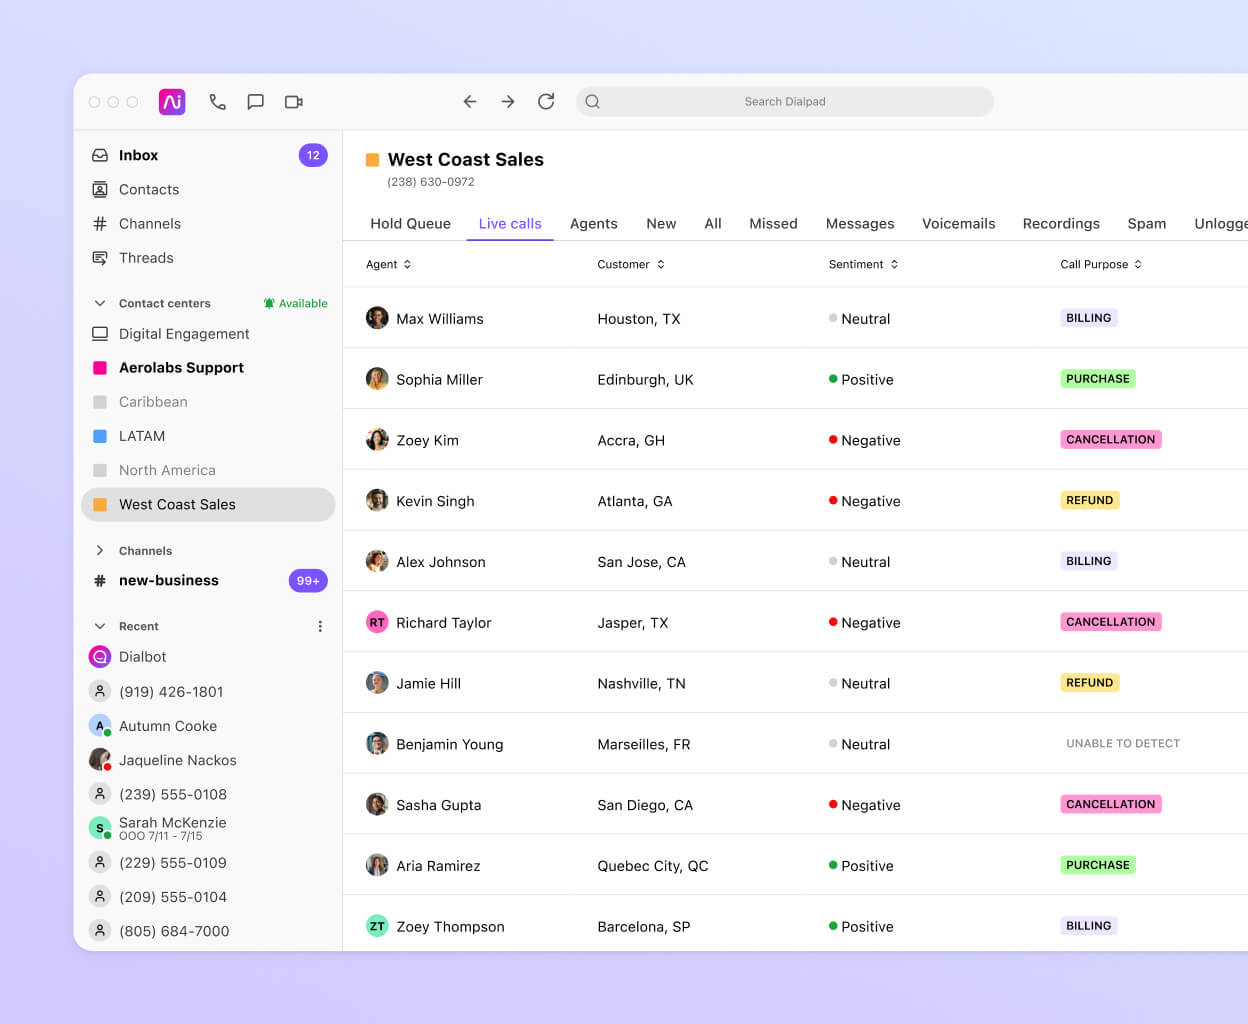The height and width of the screenshot is (1024, 1248).
Task: Open Dialbot from the Recent list
Action: click(143, 656)
